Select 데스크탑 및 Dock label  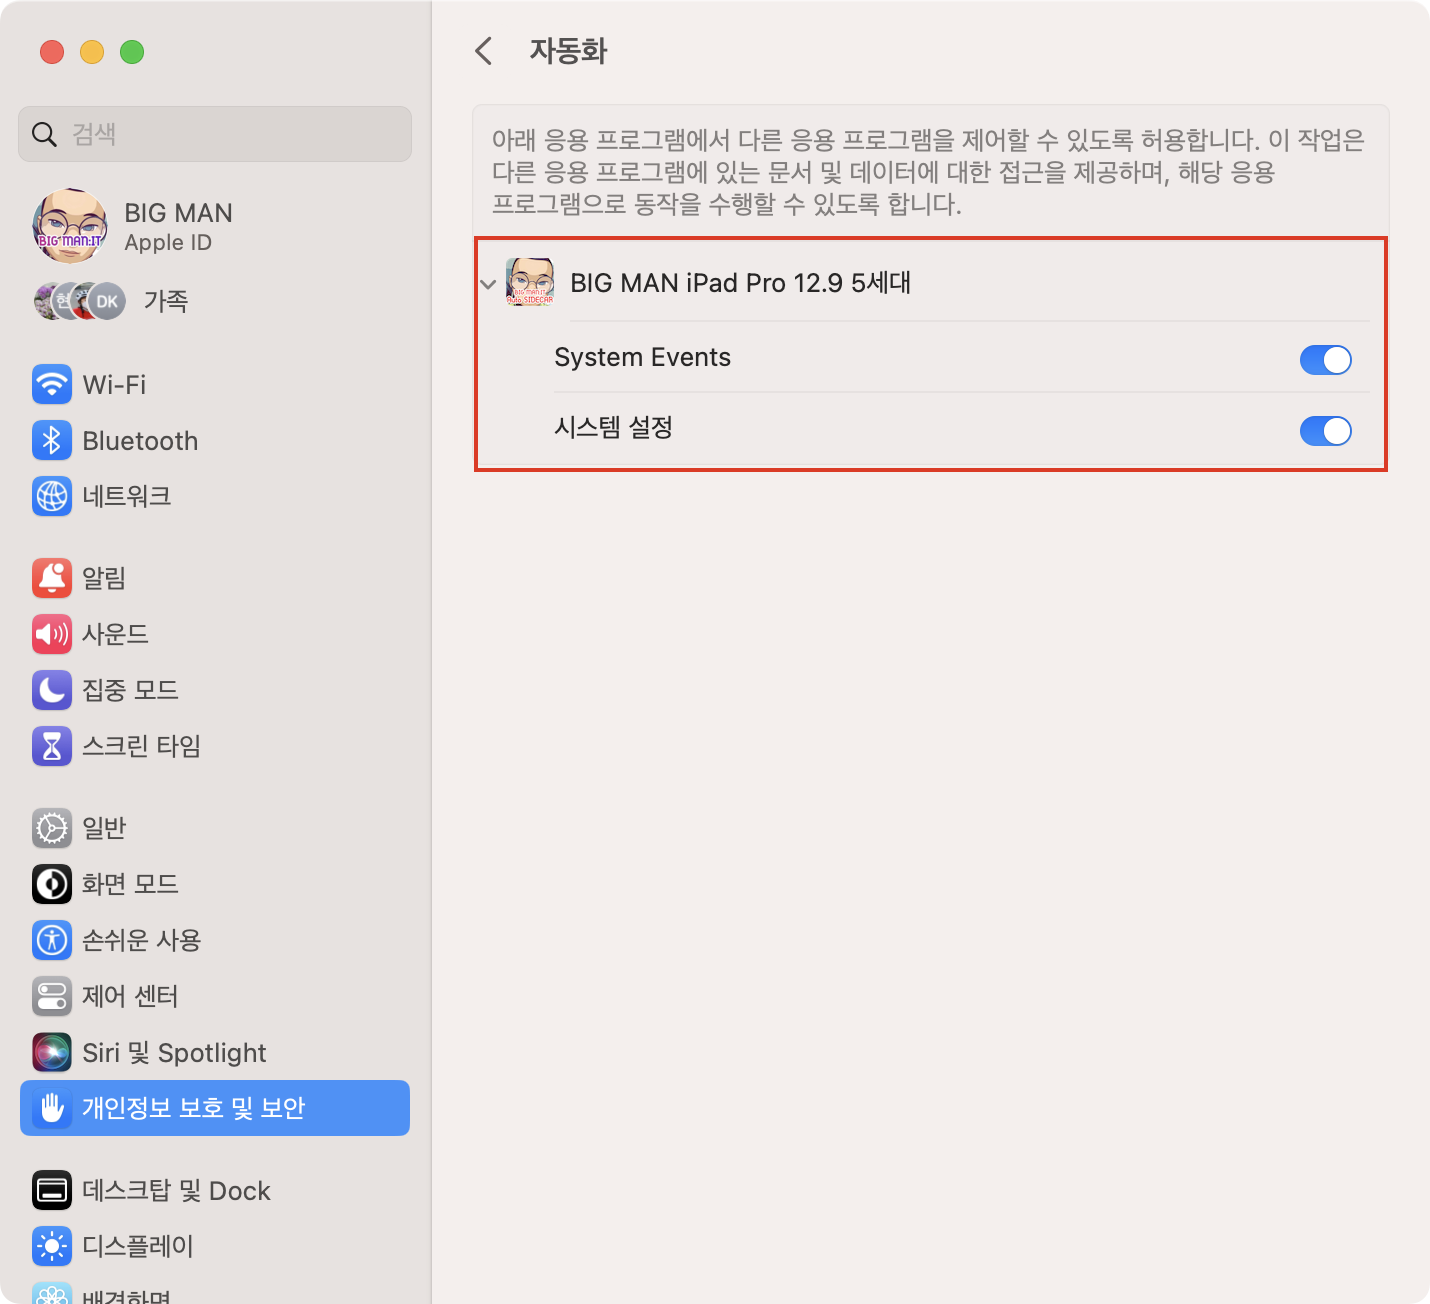176,1190
